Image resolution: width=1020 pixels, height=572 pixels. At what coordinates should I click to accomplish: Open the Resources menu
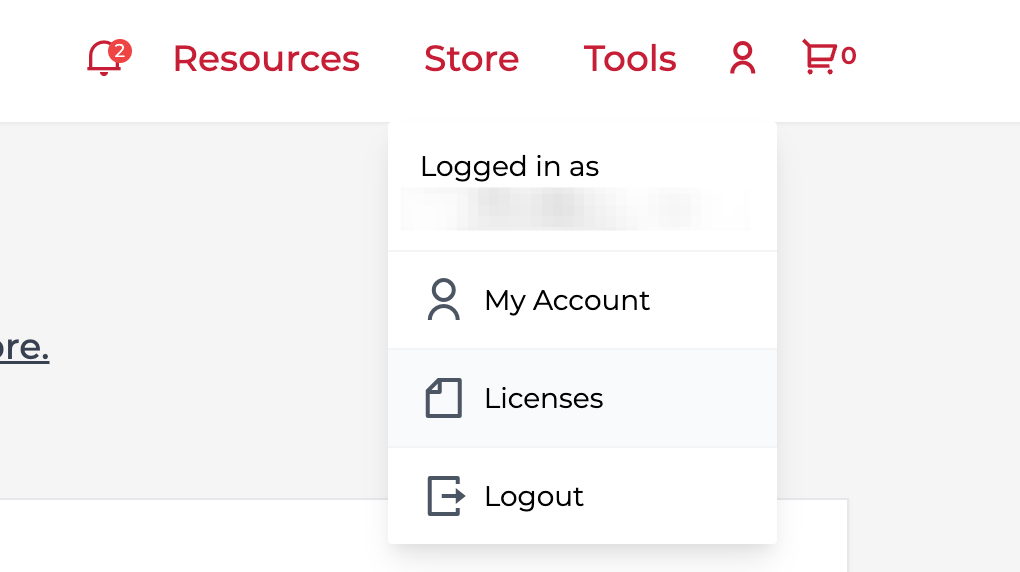(266, 59)
